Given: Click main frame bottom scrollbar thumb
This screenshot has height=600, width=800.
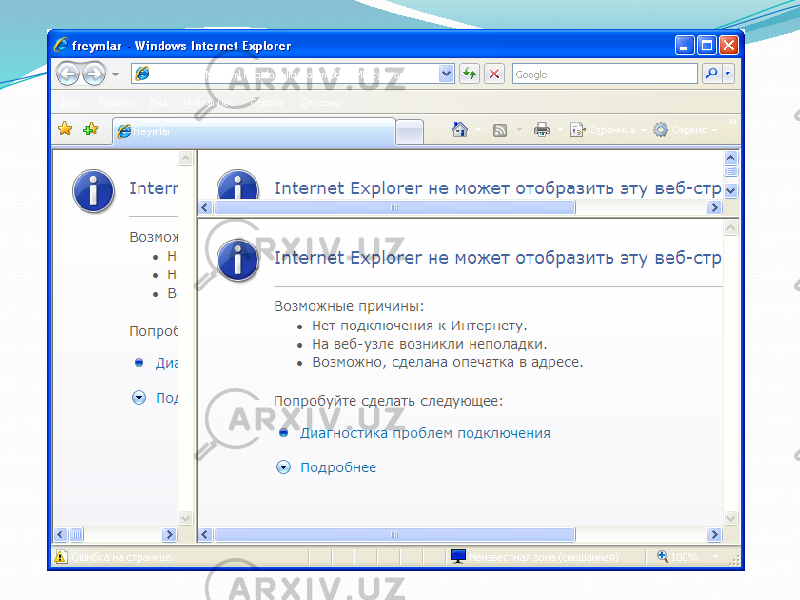Looking at the screenshot, I should 395,534.
